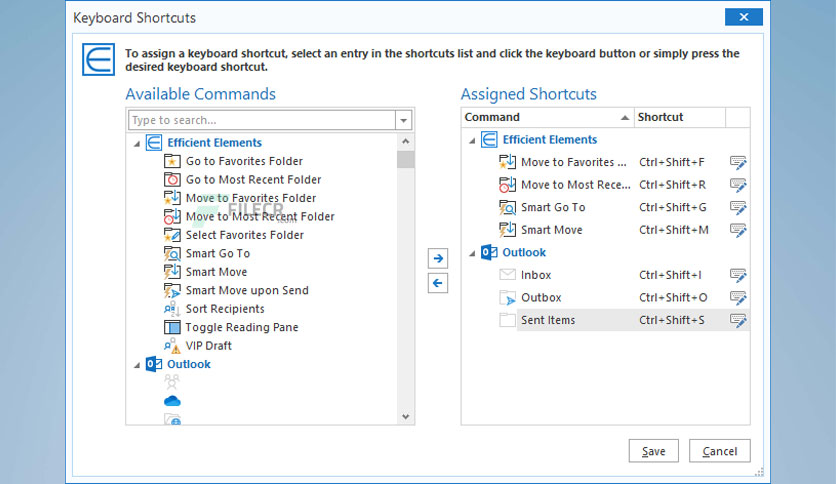Click the VIP Draft icon
Viewport: 836px width, 484px height.
[172, 346]
